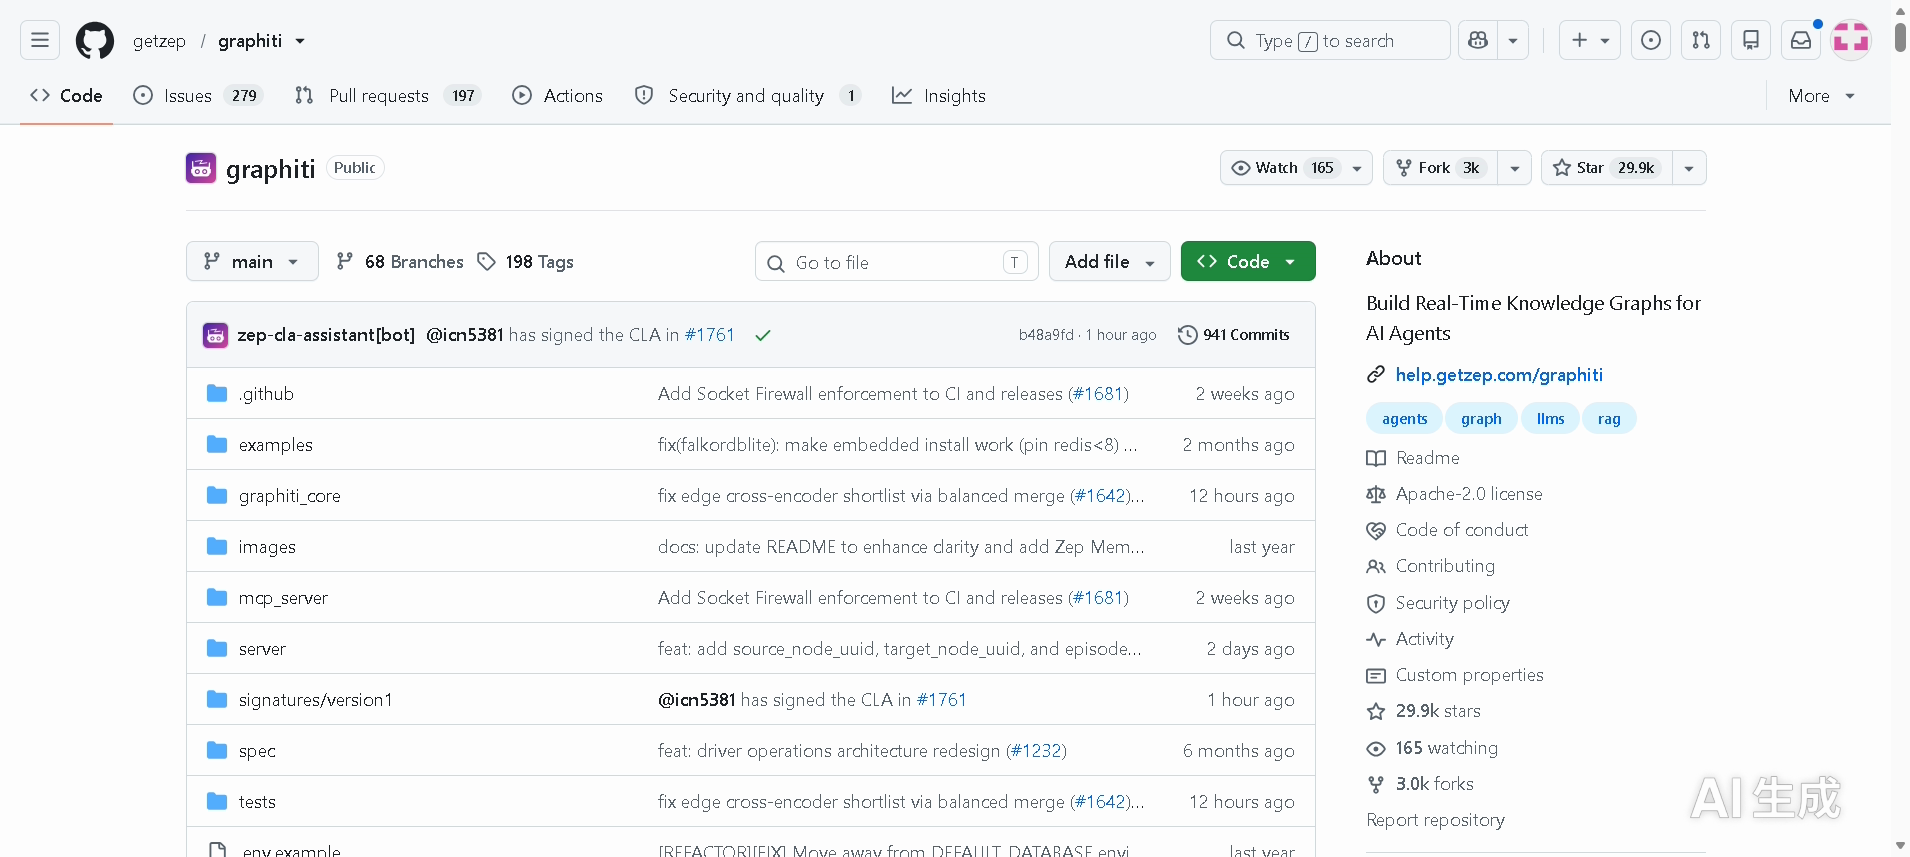Open commit hash b48a9fd
This screenshot has width=1910, height=857.
coord(1046,335)
